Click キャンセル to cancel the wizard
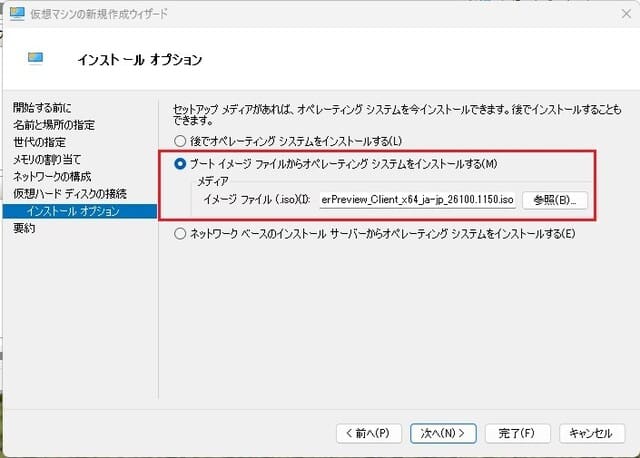 (590, 433)
